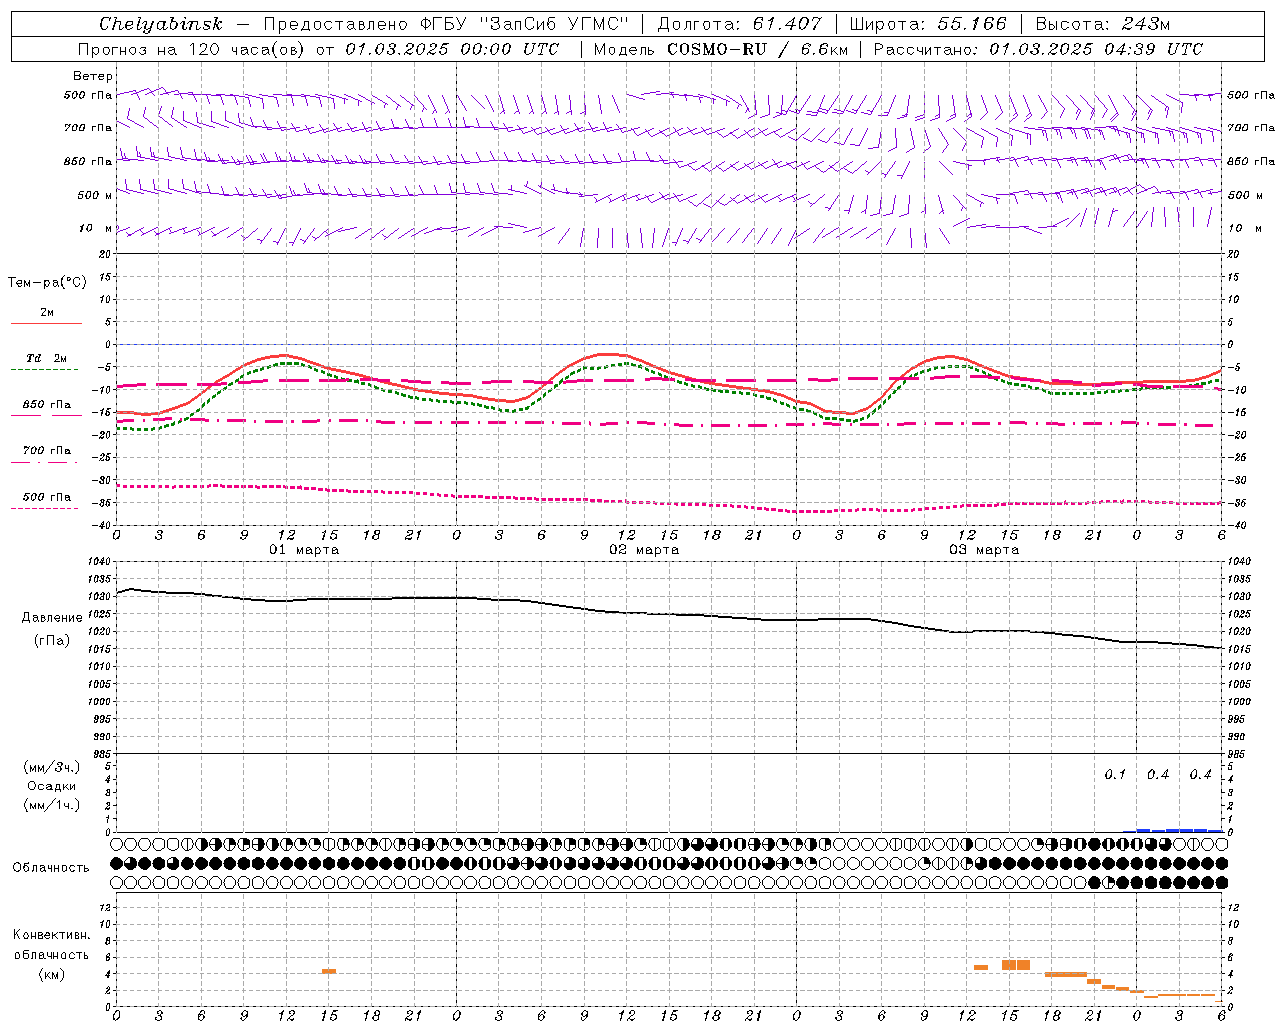Screen dimensions: 1280x1024
Task: Click the (мм/1ч.) precipitation unit label
Action: point(52,805)
